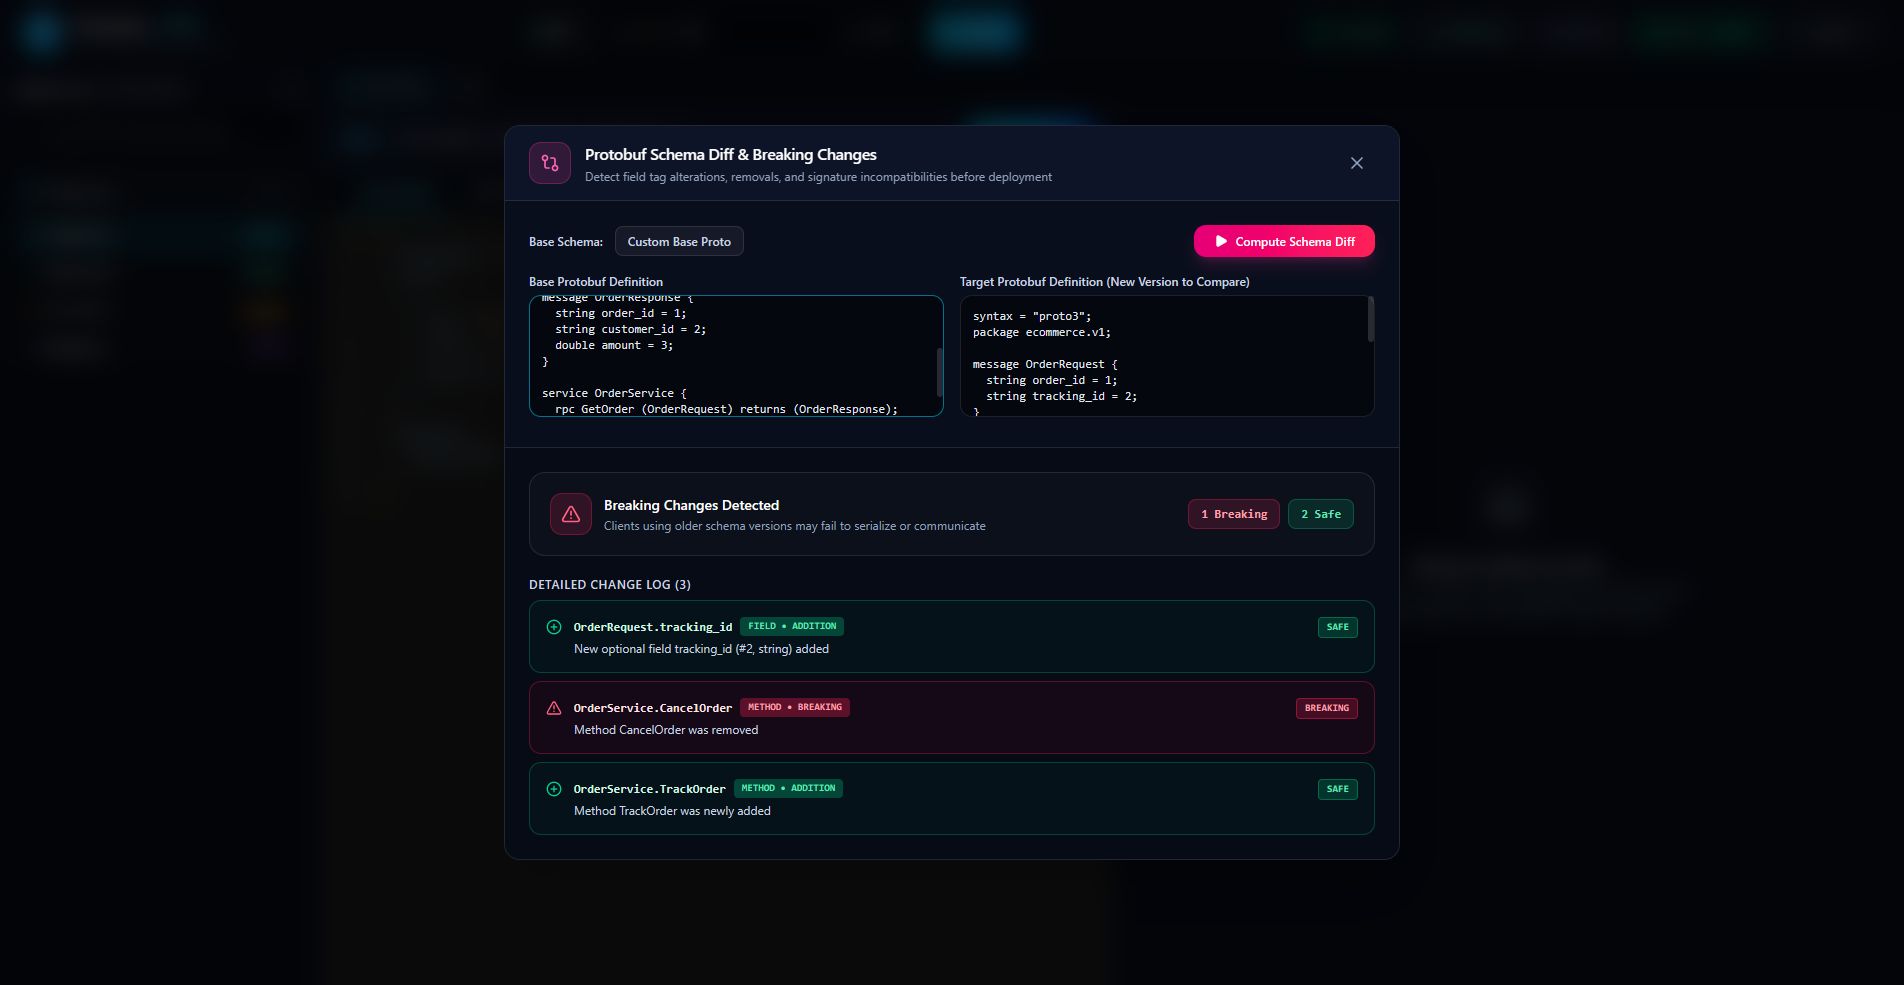Click inside the Base Protobuf Definition editor
The height and width of the screenshot is (985, 1904).
tap(736, 356)
